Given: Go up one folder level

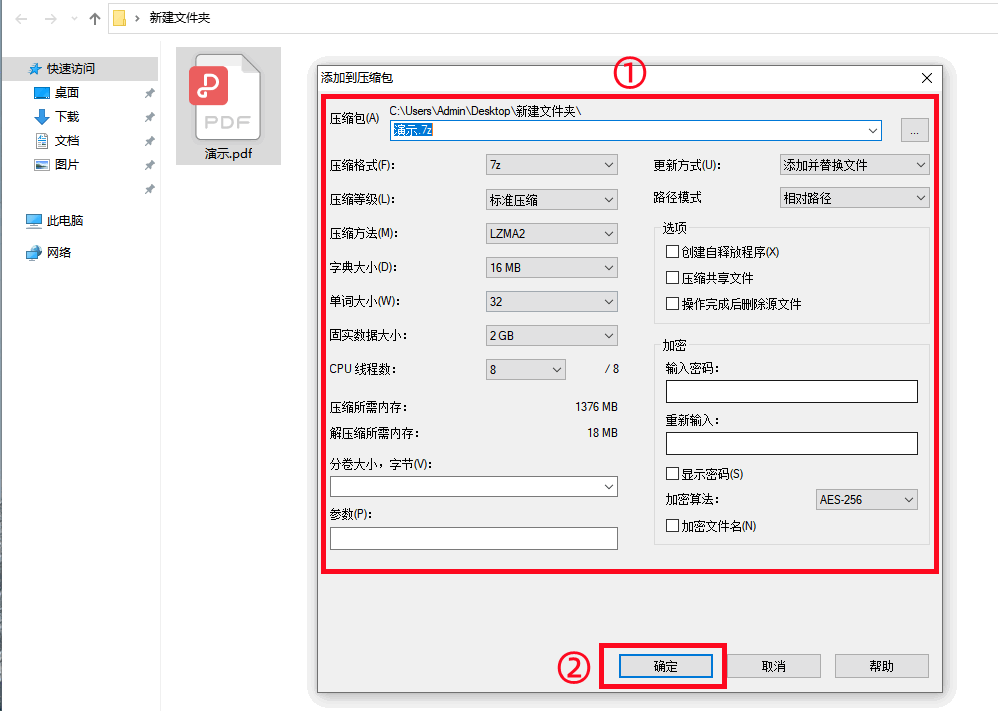Looking at the screenshot, I should [x=95, y=18].
